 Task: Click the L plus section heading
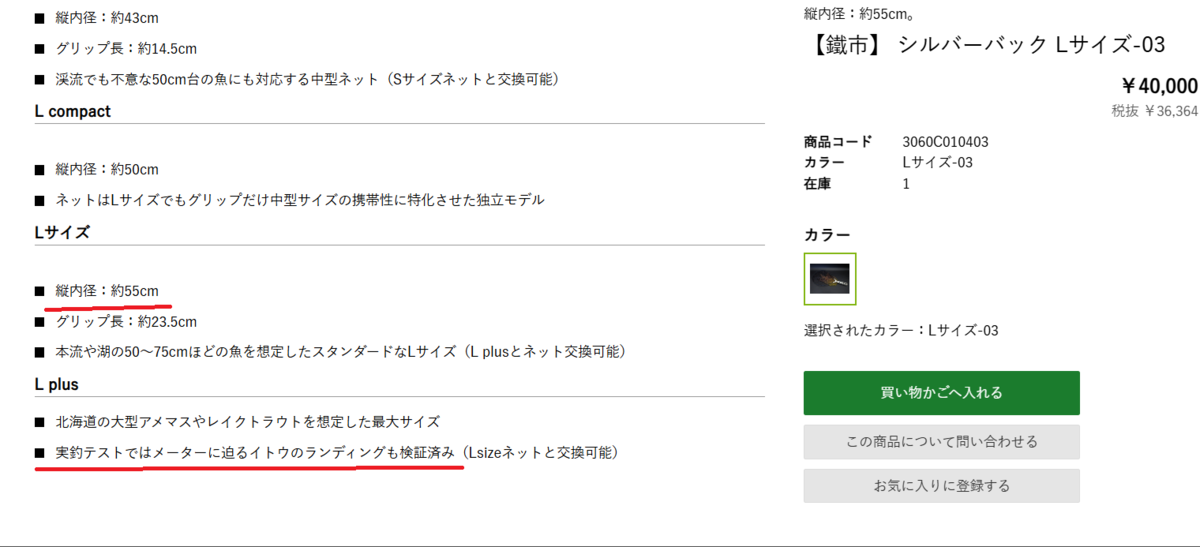point(57,384)
